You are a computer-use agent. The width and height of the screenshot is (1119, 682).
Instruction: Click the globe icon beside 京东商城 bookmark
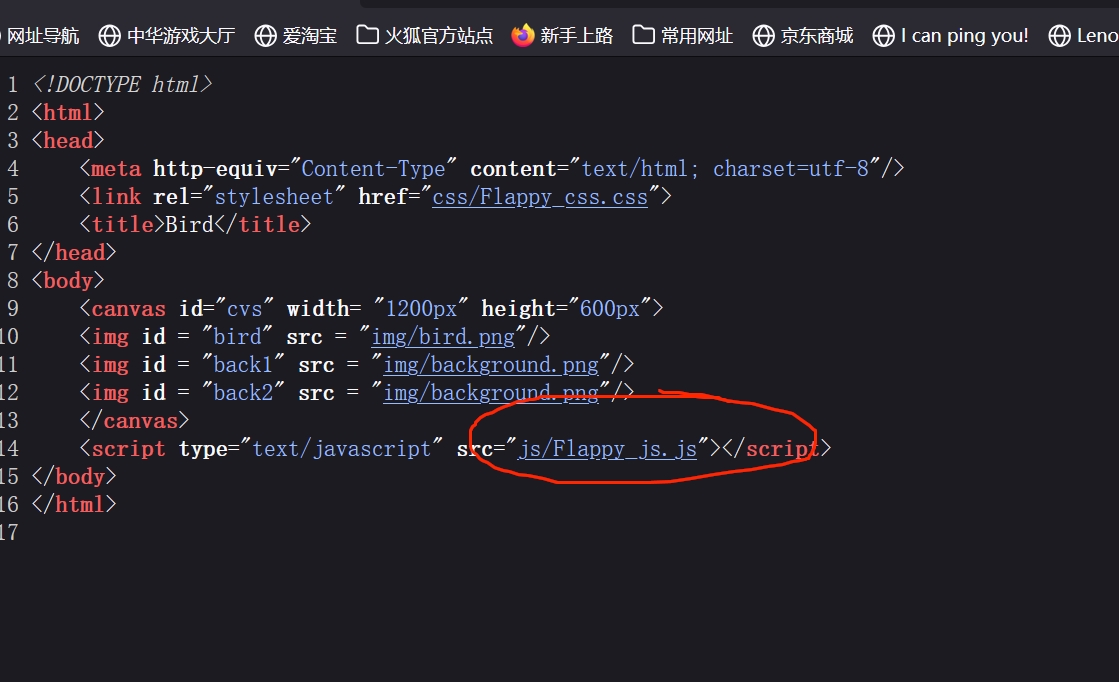point(764,36)
